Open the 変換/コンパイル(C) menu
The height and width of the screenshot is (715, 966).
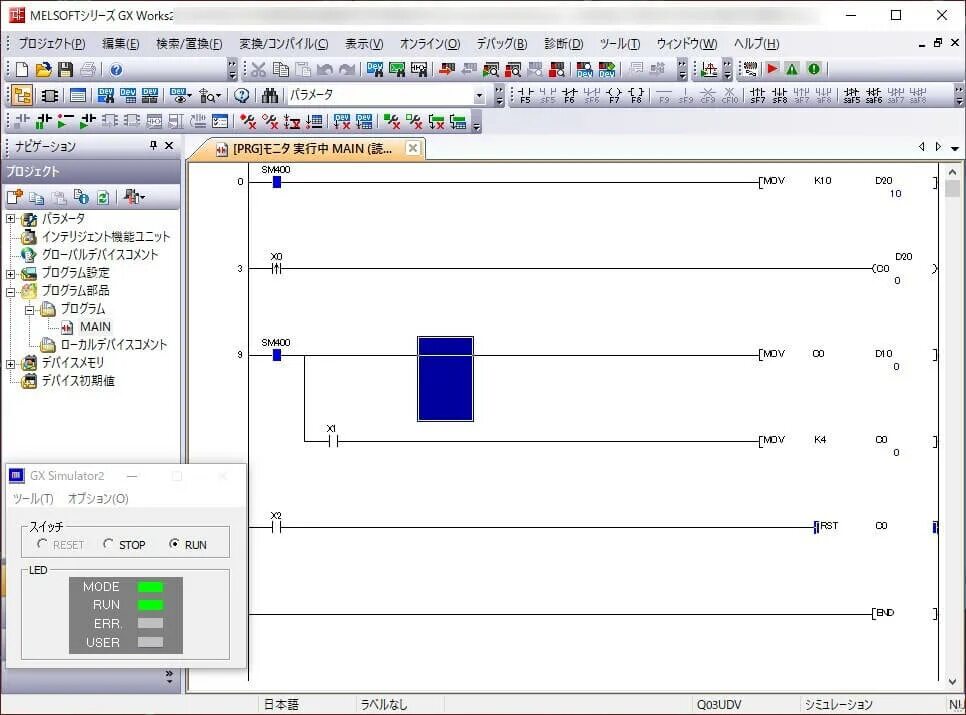(x=283, y=44)
